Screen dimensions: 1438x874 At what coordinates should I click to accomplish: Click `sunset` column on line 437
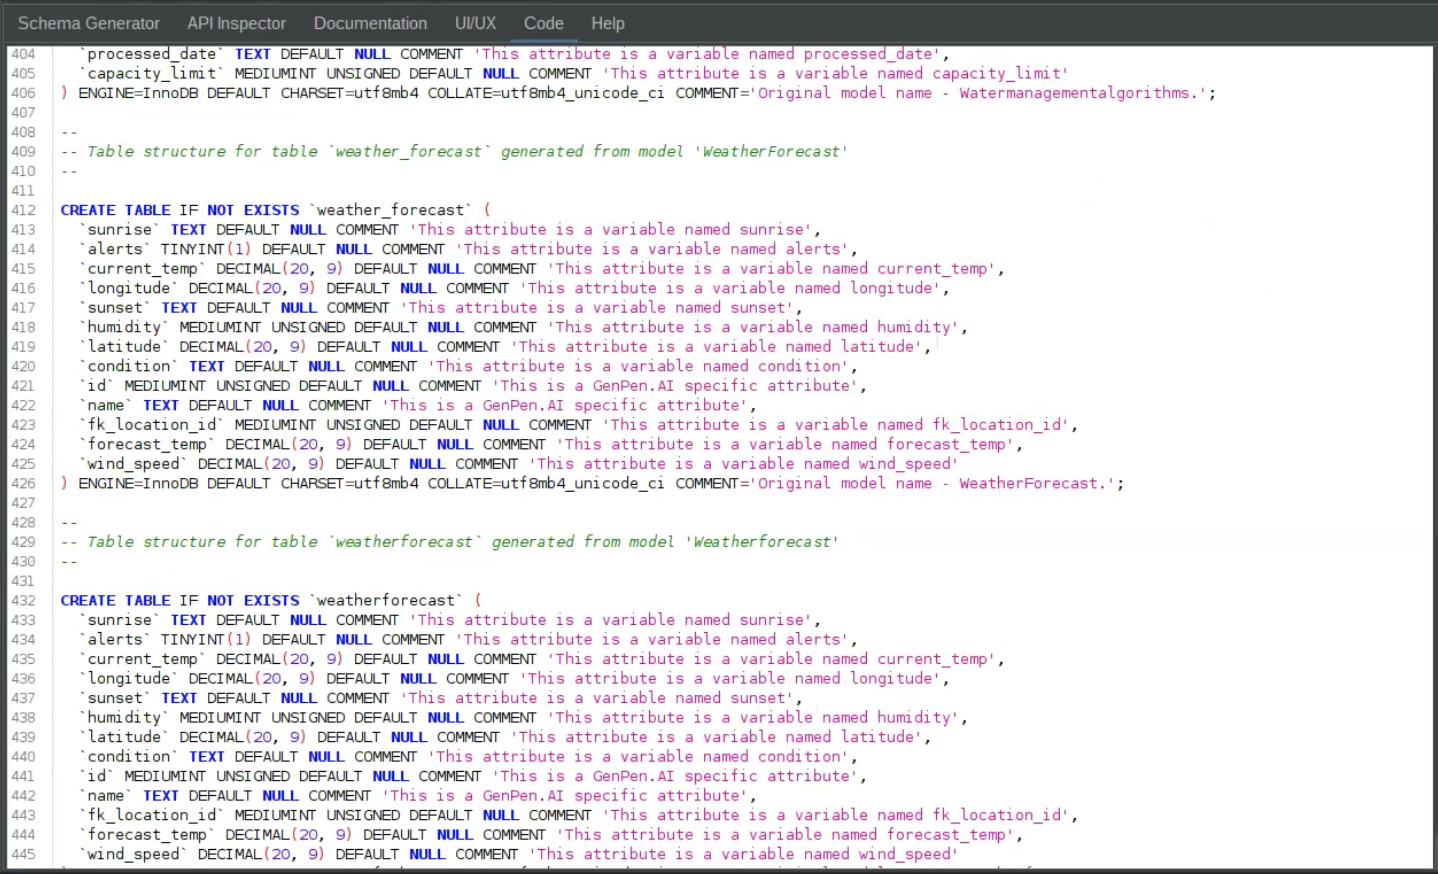(115, 697)
